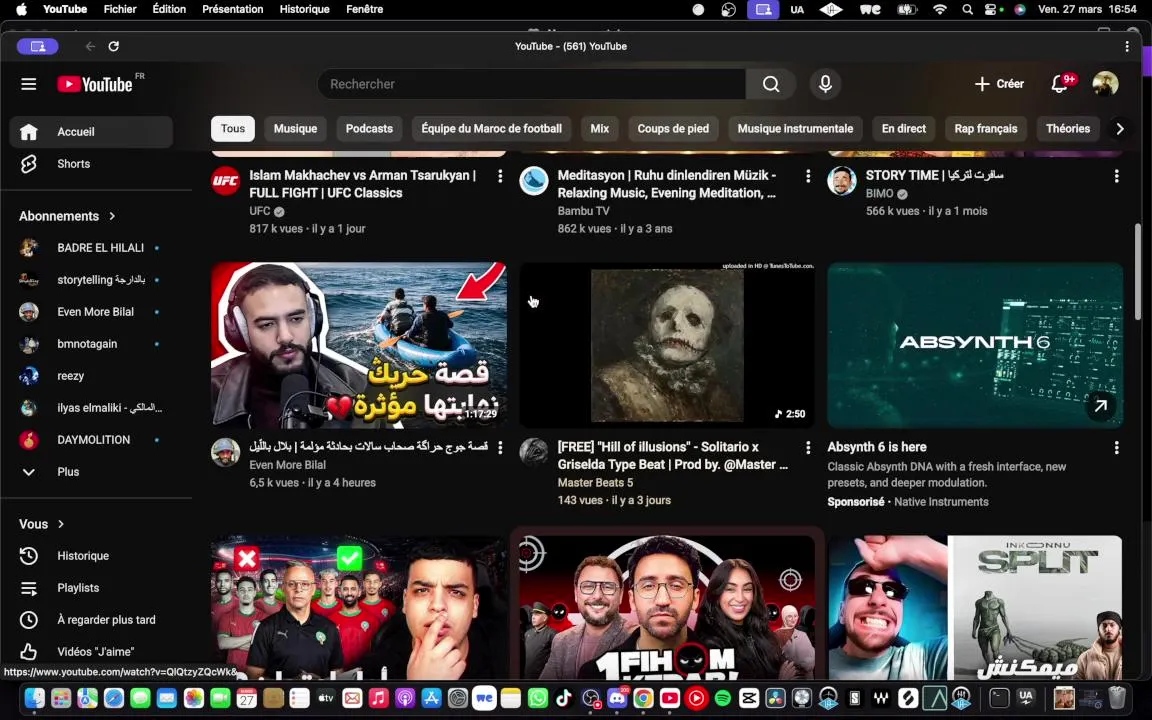Select the En direct chip
Screen dimensions: 1152x720
[904, 129]
